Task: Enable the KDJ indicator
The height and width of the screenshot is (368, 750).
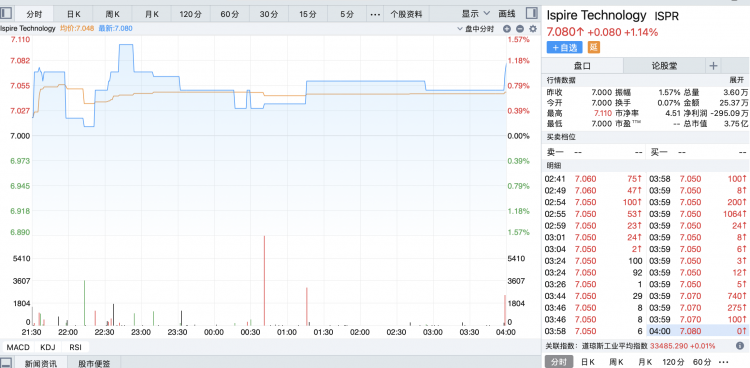Action: click(48, 347)
